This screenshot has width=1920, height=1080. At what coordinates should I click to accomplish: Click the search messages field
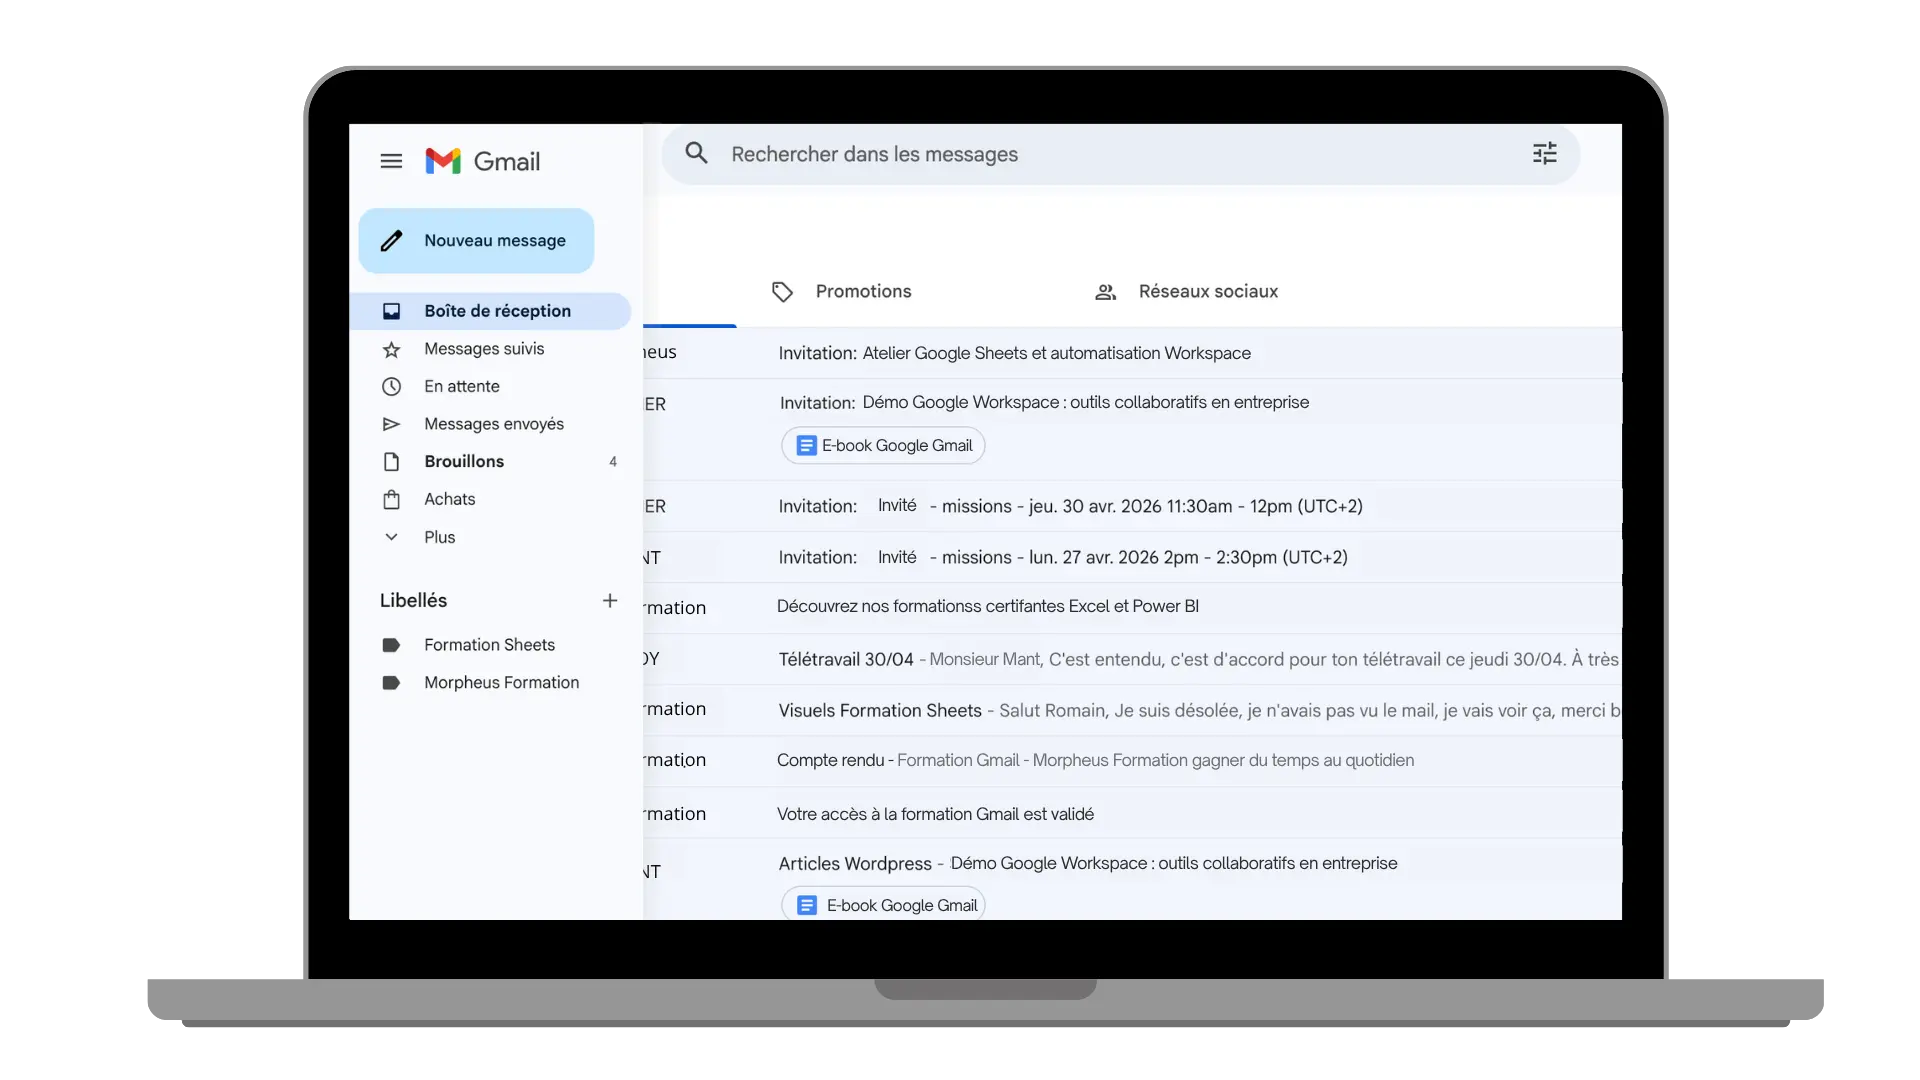(1120, 154)
